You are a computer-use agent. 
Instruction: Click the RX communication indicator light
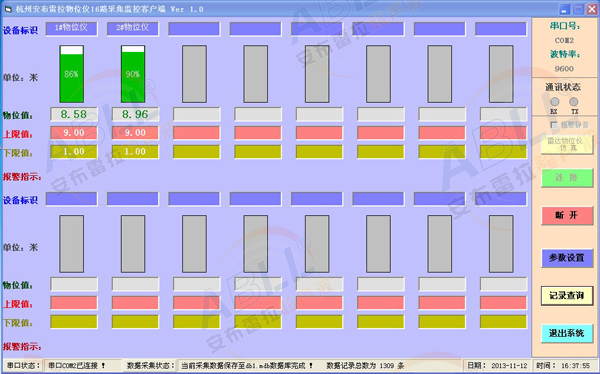tap(554, 101)
